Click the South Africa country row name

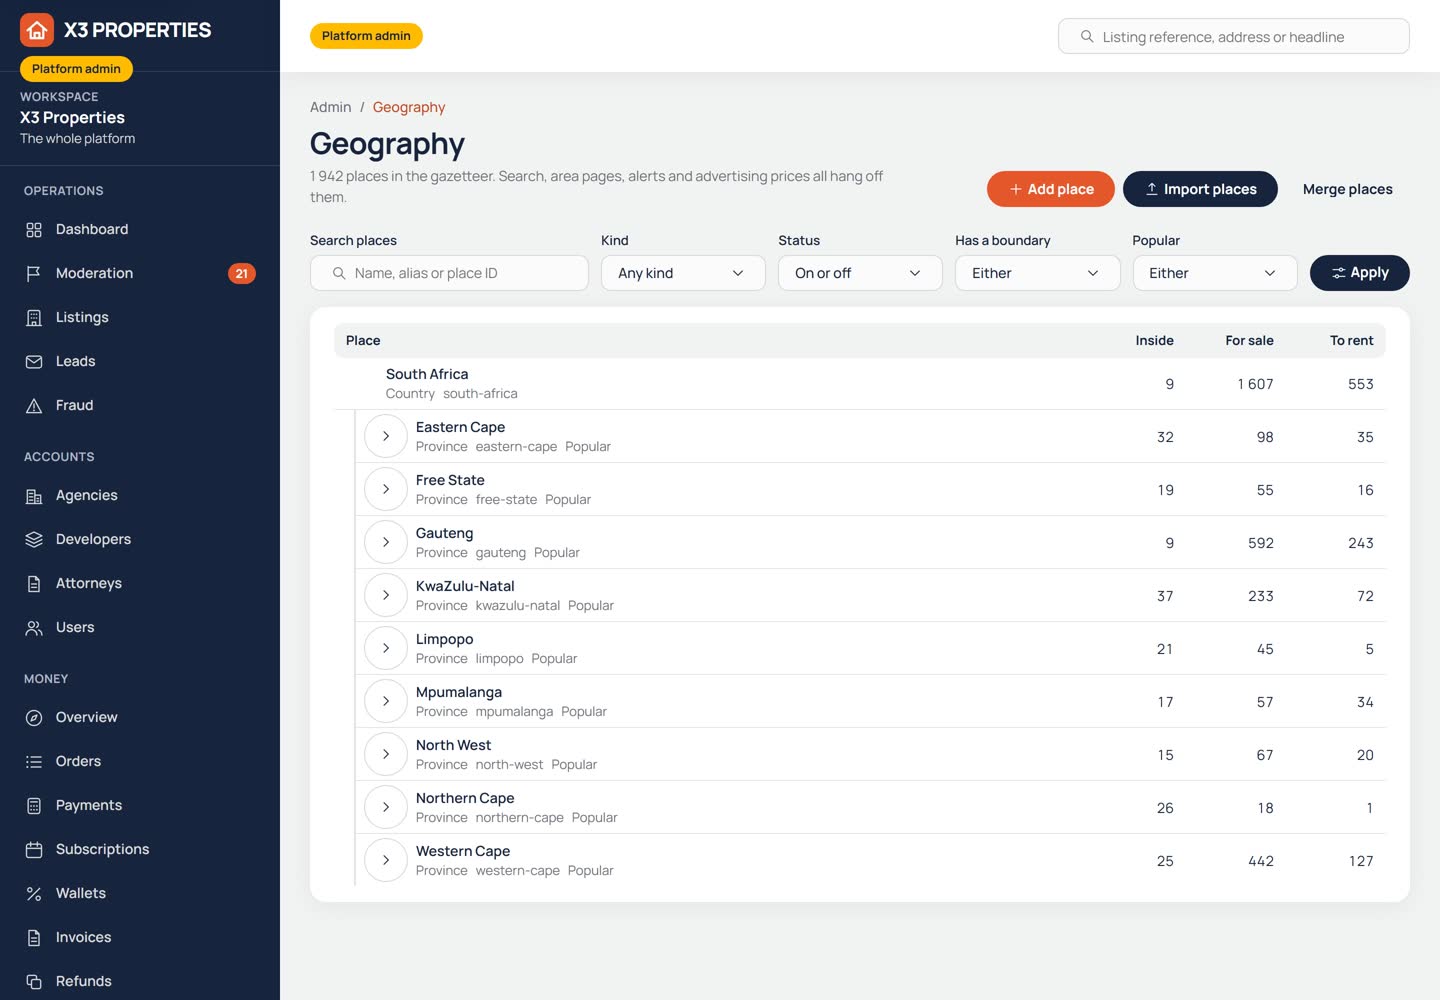tap(427, 374)
